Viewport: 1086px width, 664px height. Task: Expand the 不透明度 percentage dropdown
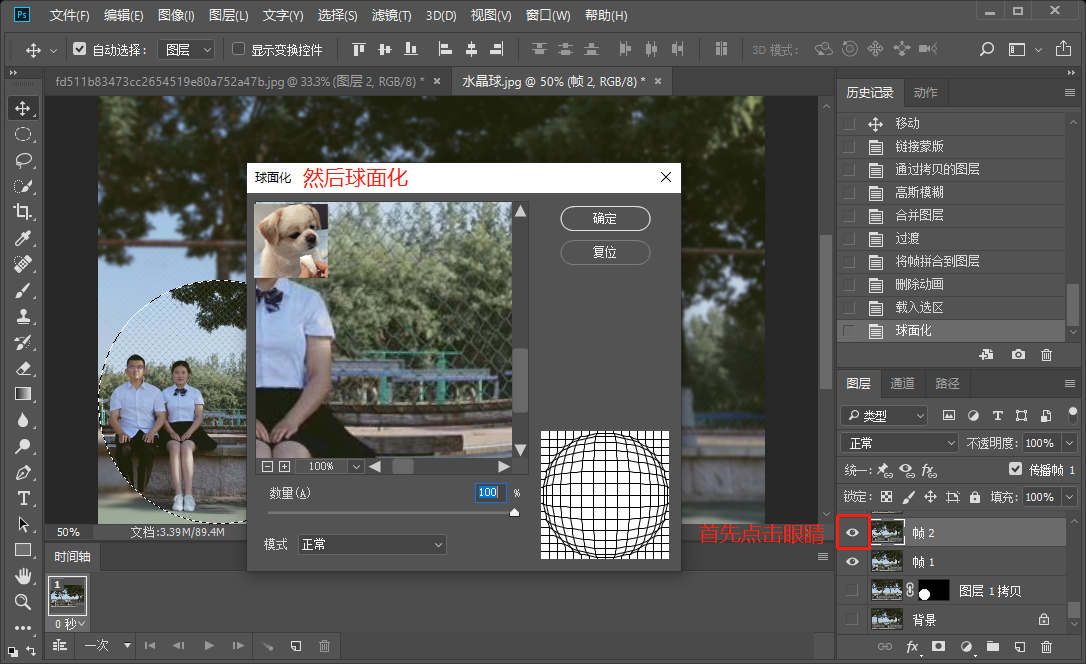1070,442
